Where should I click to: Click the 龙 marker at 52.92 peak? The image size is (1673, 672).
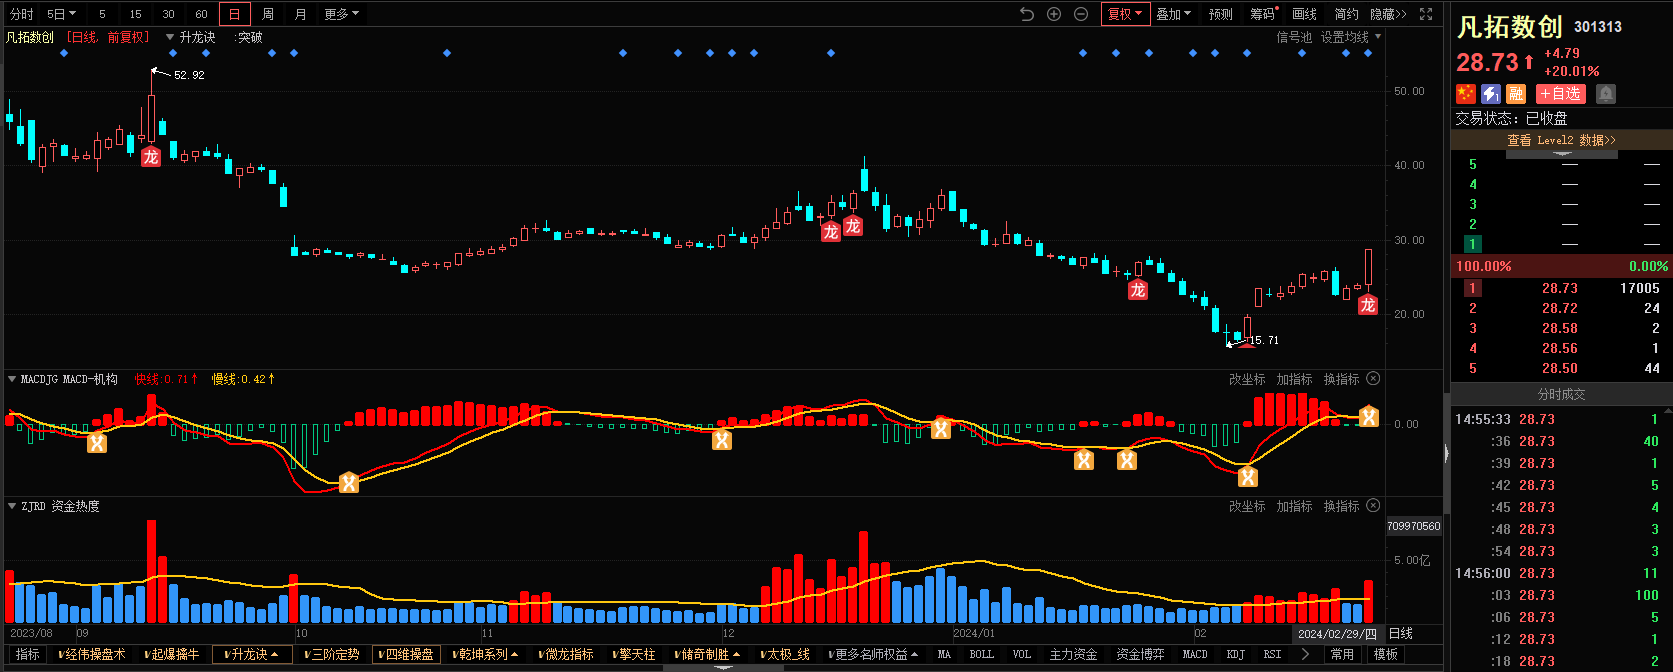coord(150,157)
